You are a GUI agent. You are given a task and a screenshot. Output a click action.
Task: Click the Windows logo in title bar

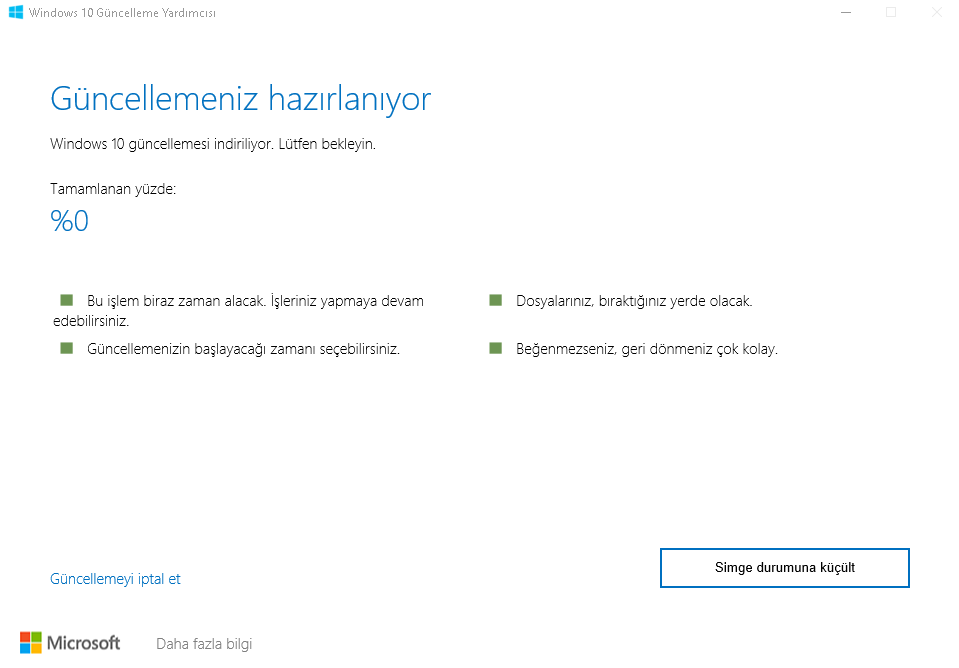[x=16, y=12]
